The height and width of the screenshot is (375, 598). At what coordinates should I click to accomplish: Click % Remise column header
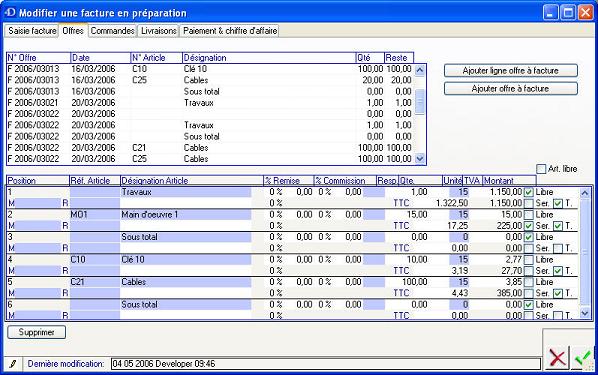tap(288, 180)
